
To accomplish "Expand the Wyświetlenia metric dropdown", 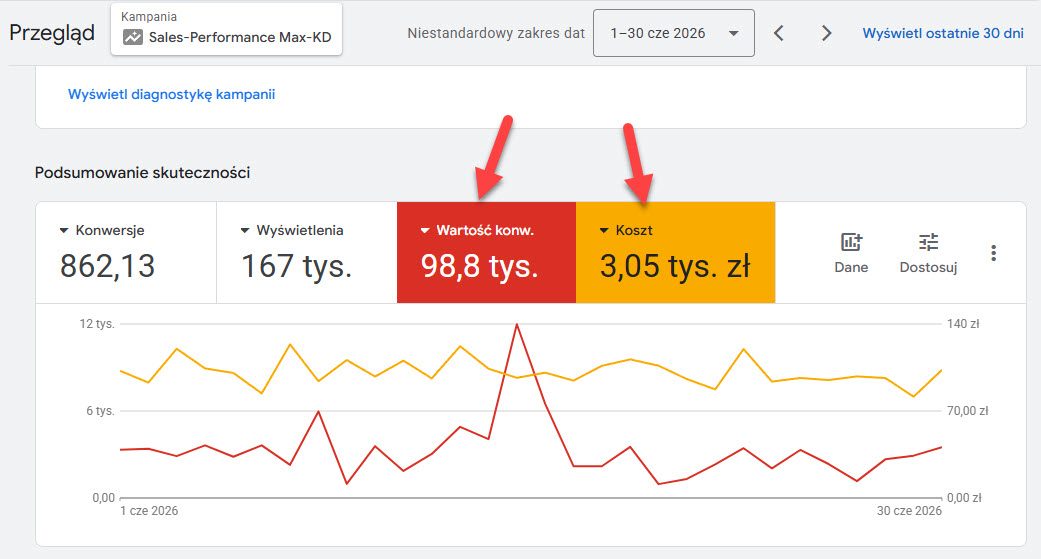I will [245, 230].
